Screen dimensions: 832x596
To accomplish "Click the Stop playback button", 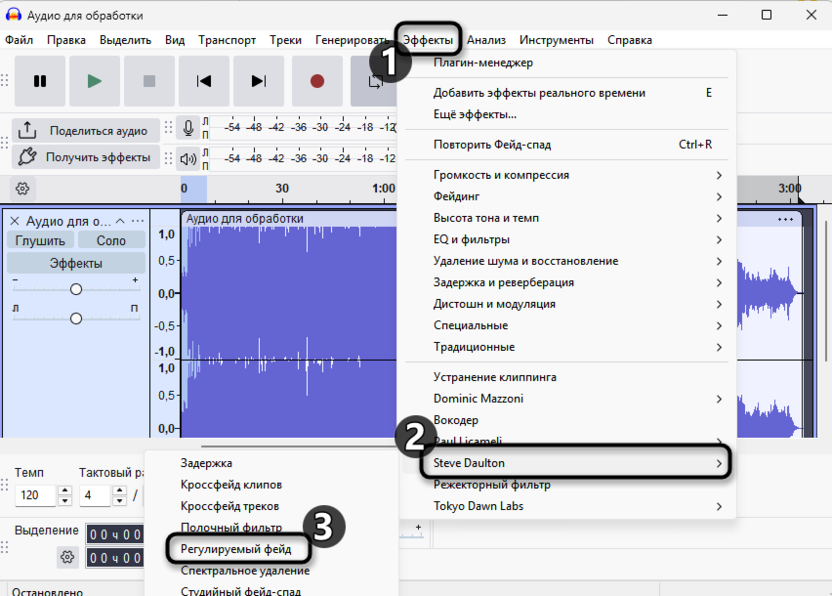I will [149, 81].
